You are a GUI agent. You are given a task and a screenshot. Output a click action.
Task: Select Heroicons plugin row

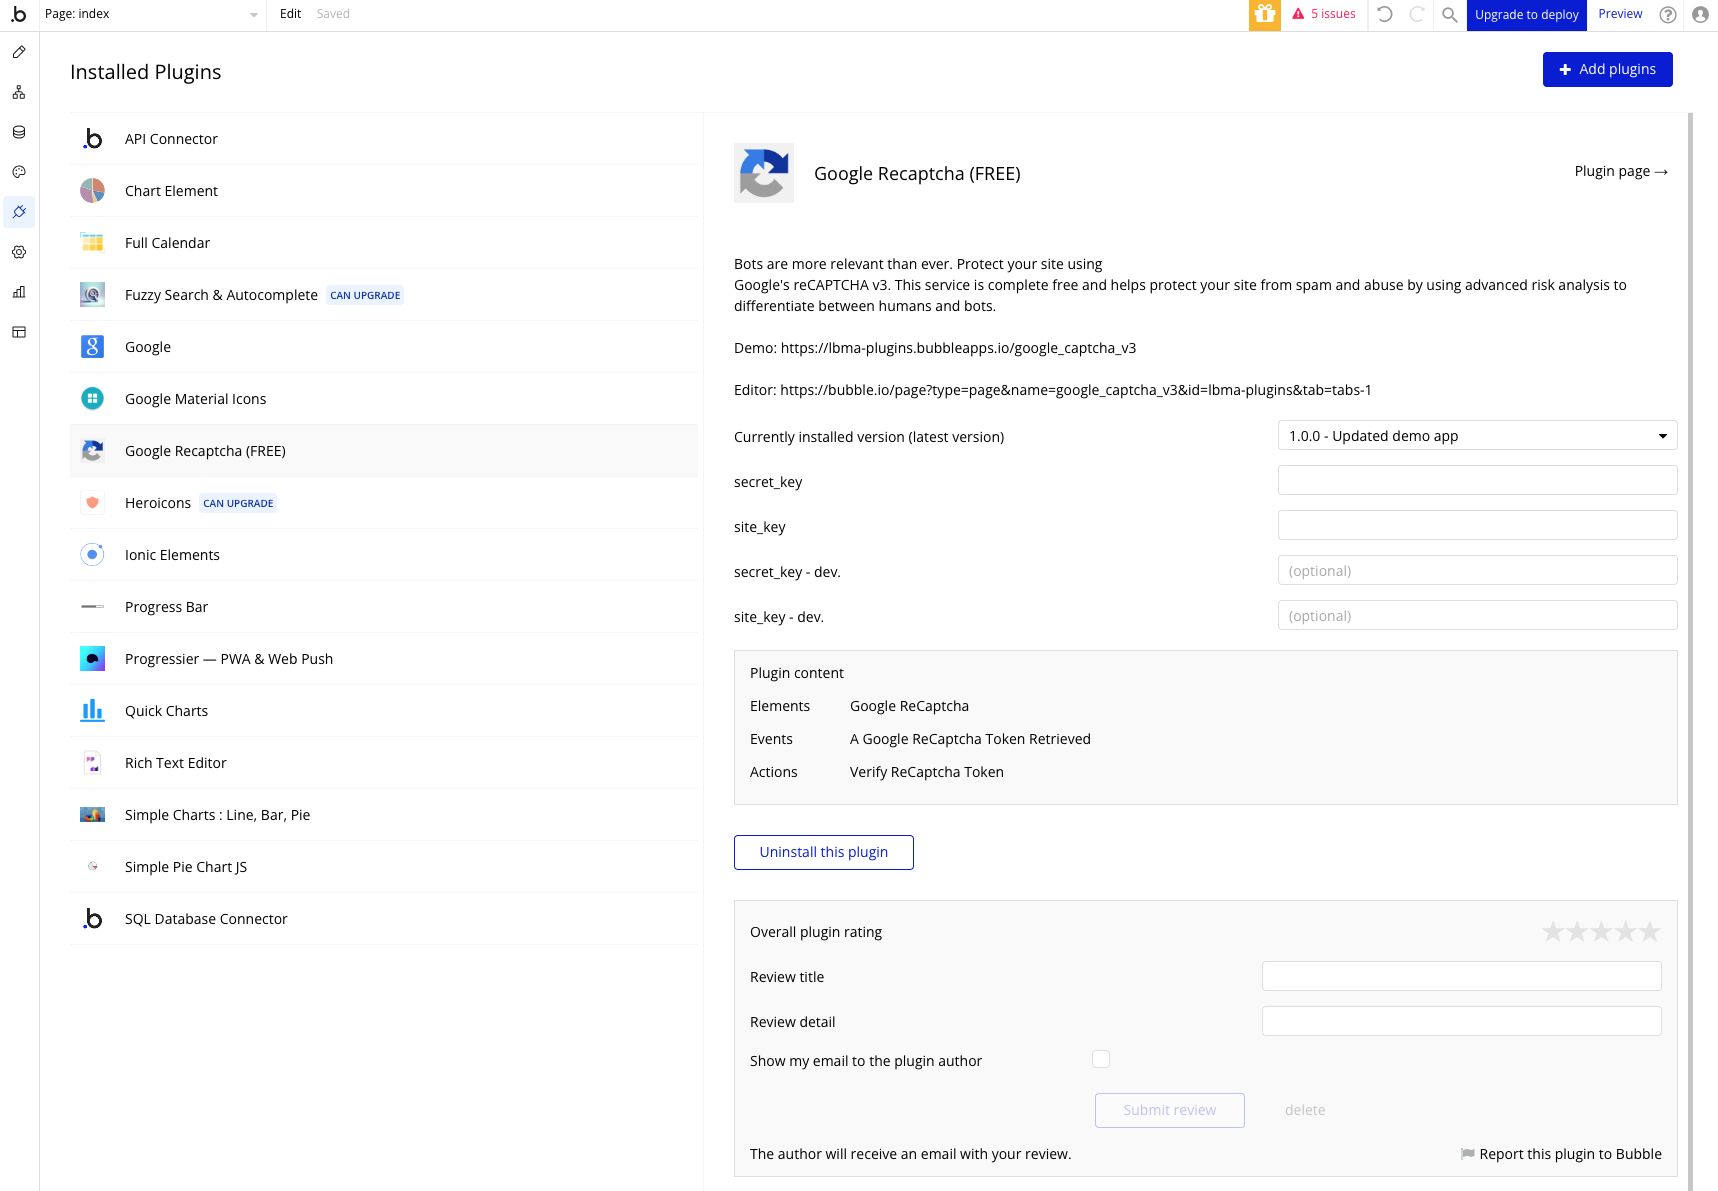pyautogui.click(x=384, y=503)
